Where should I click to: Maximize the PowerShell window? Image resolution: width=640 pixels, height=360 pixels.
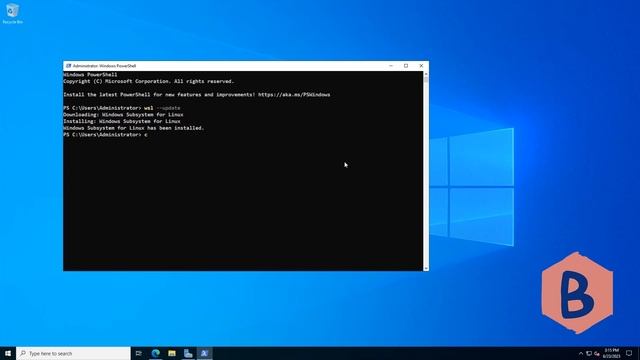click(x=406, y=66)
